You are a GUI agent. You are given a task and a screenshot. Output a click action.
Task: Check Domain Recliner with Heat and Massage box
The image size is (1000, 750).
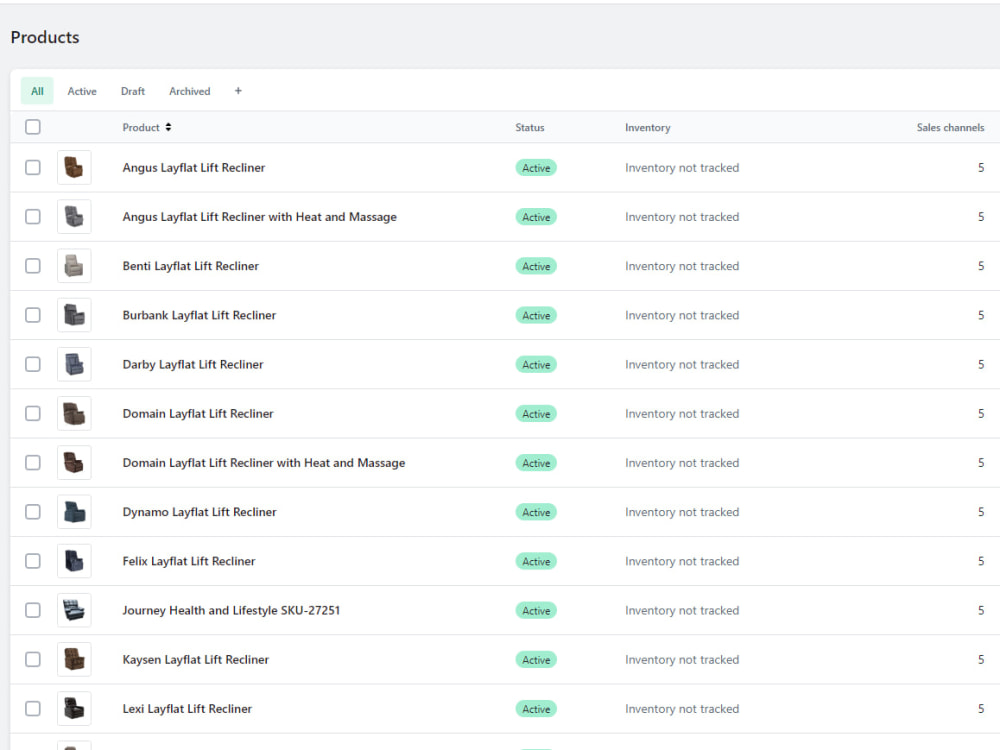tap(33, 463)
